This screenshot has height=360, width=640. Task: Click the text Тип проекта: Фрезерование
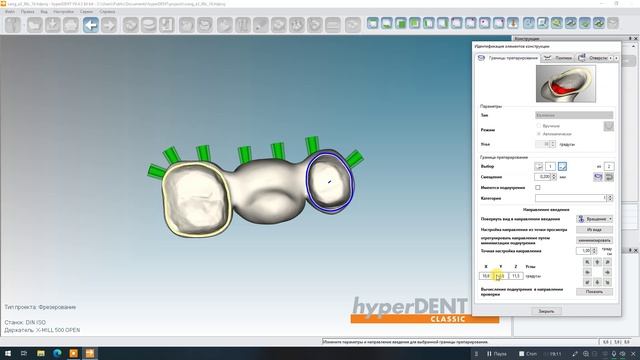40,307
